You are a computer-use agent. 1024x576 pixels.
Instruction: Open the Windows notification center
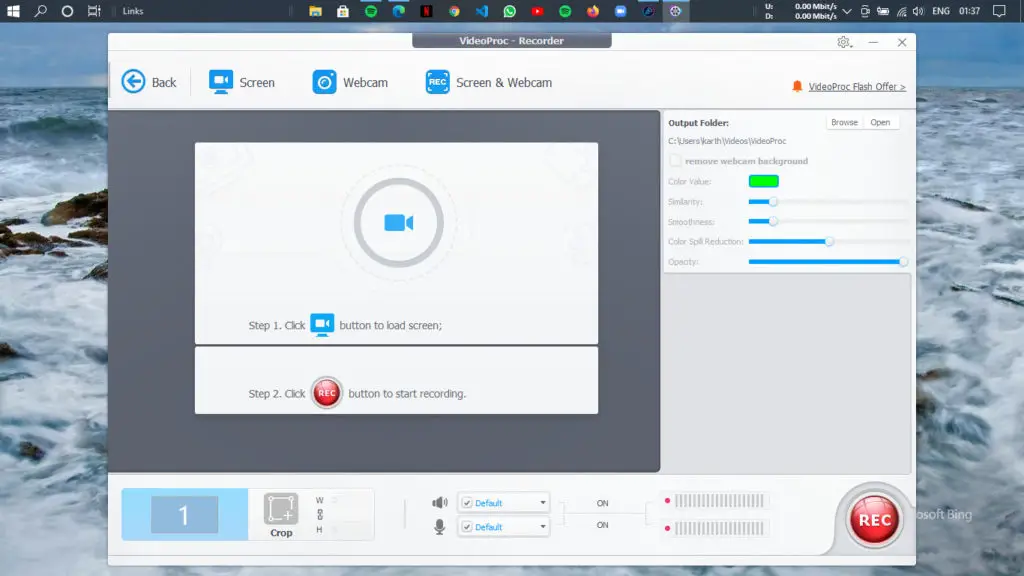tap(999, 11)
